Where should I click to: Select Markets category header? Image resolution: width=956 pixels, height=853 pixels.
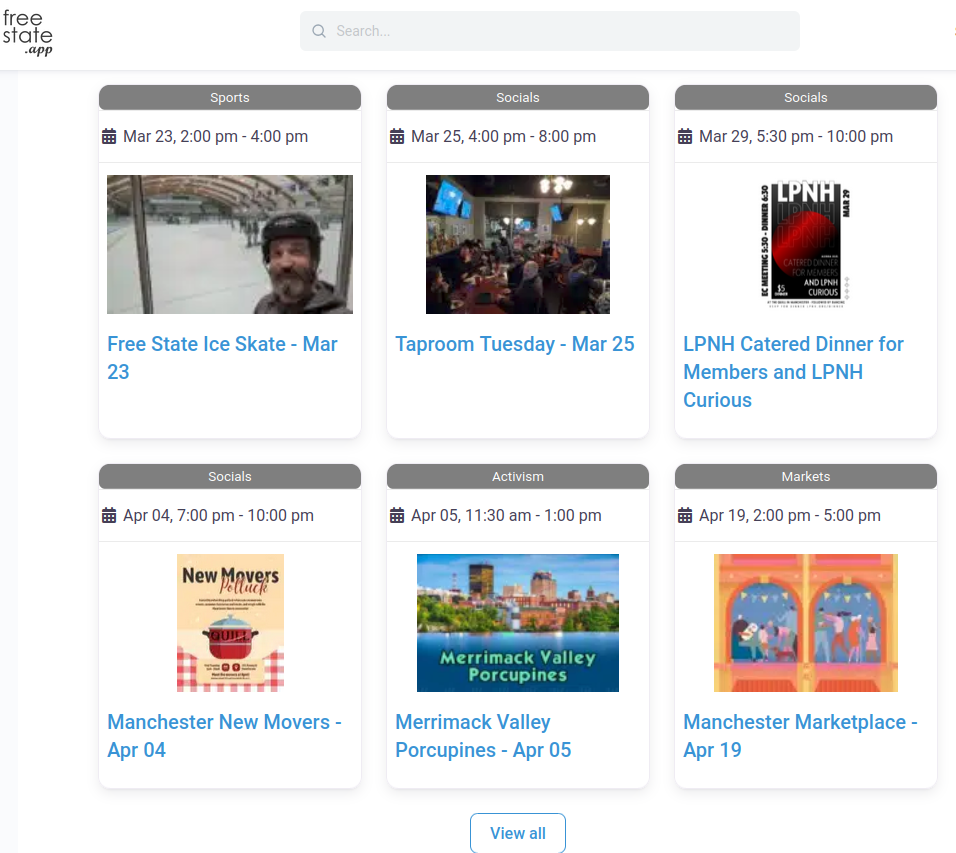tap(805, 476)
